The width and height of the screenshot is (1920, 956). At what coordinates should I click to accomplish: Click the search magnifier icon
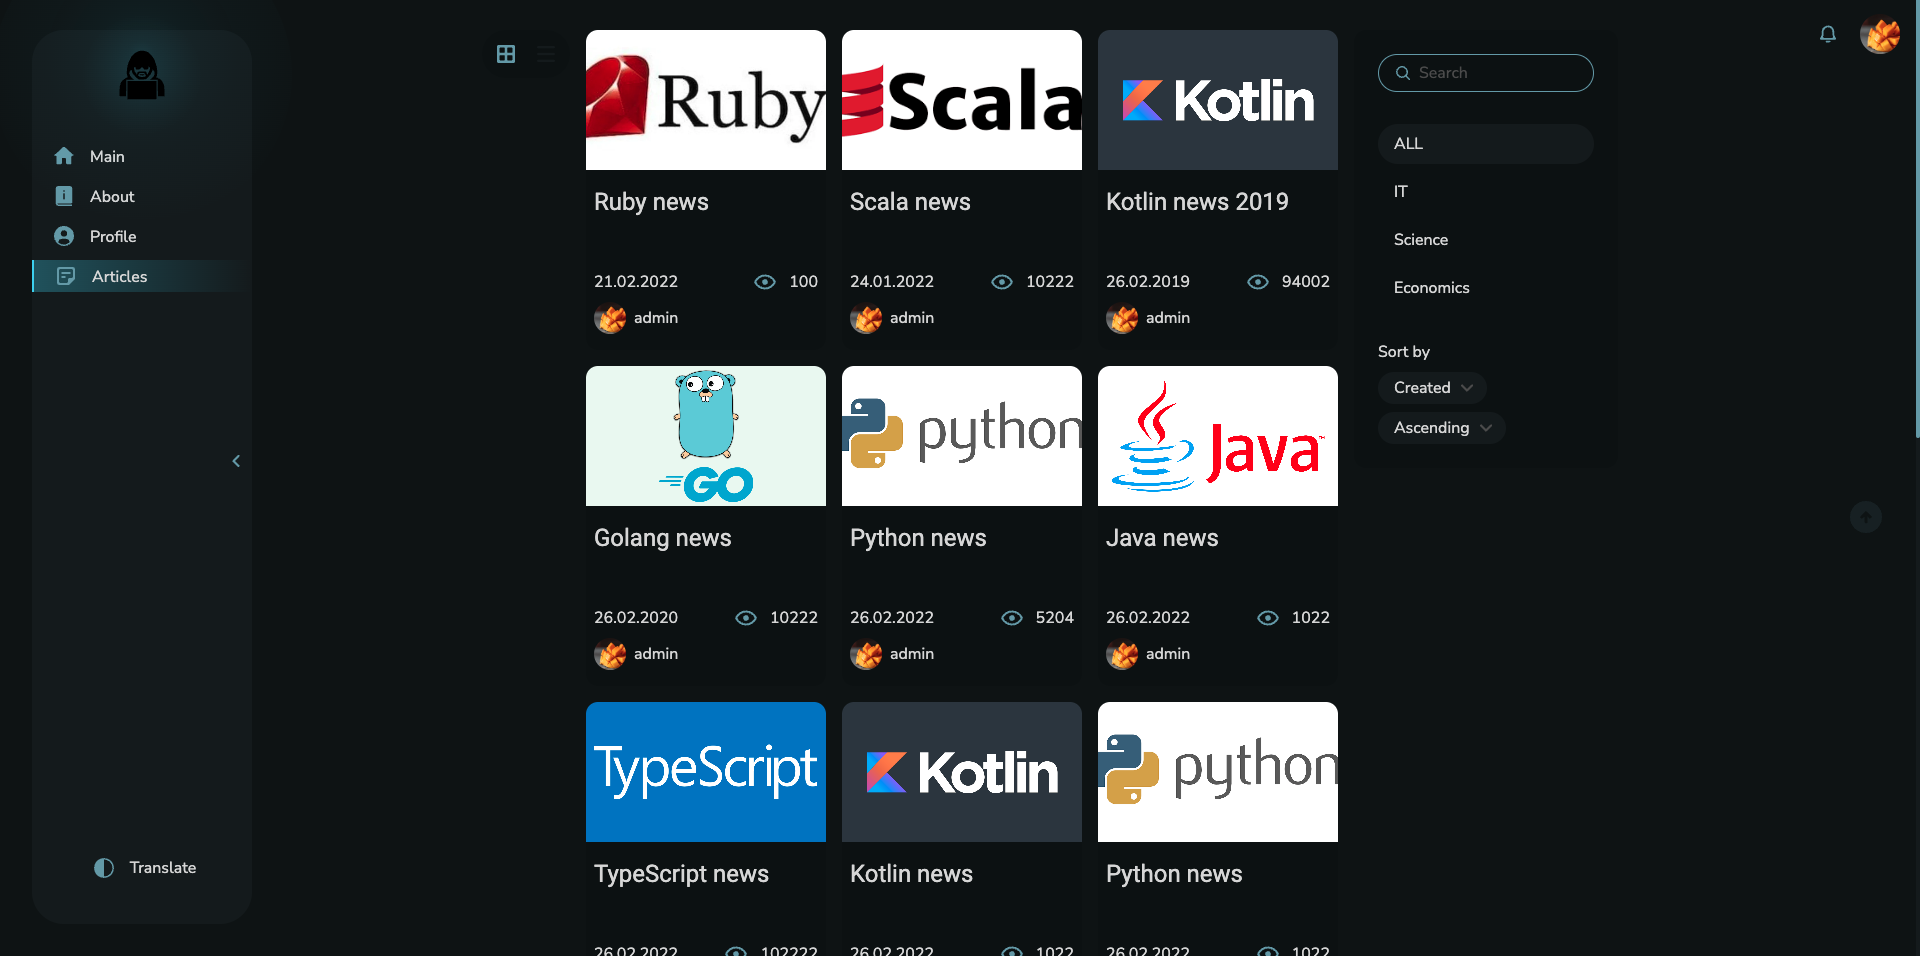(1403, 73)
